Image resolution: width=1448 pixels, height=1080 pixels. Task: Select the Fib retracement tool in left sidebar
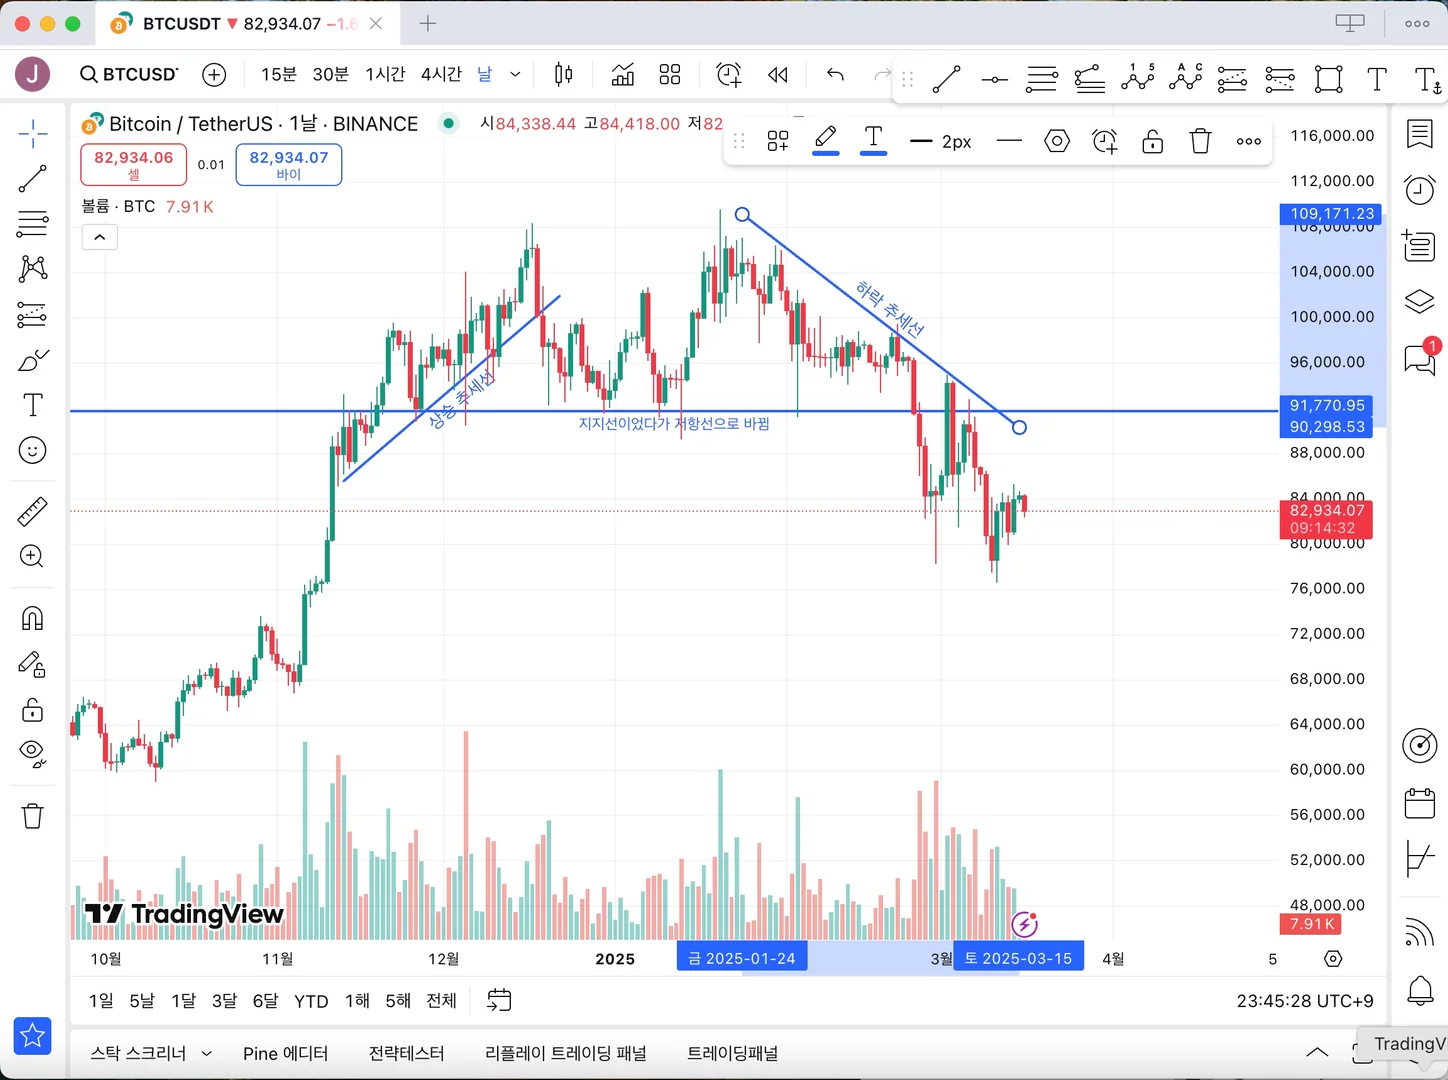(x=33, y=223)
